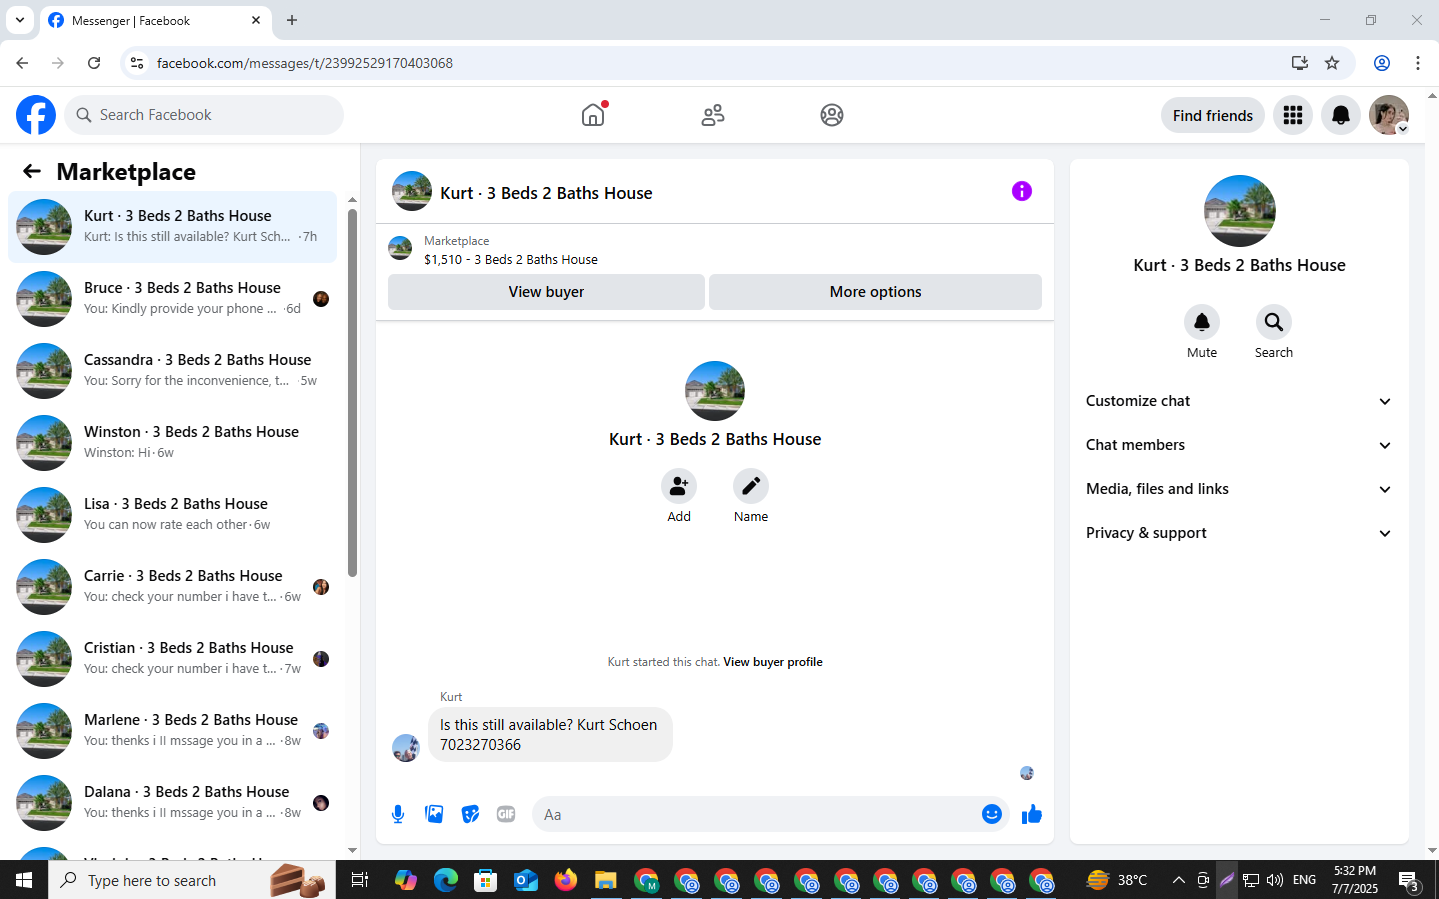Click View buyer button

pos(546,292)
